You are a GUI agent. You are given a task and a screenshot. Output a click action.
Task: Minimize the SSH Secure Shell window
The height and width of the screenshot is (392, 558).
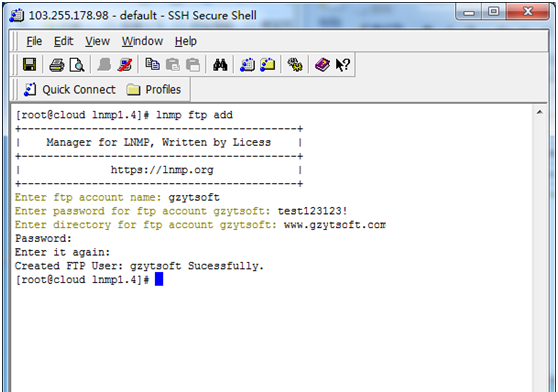pyautogui.click(x=469, y=13)
